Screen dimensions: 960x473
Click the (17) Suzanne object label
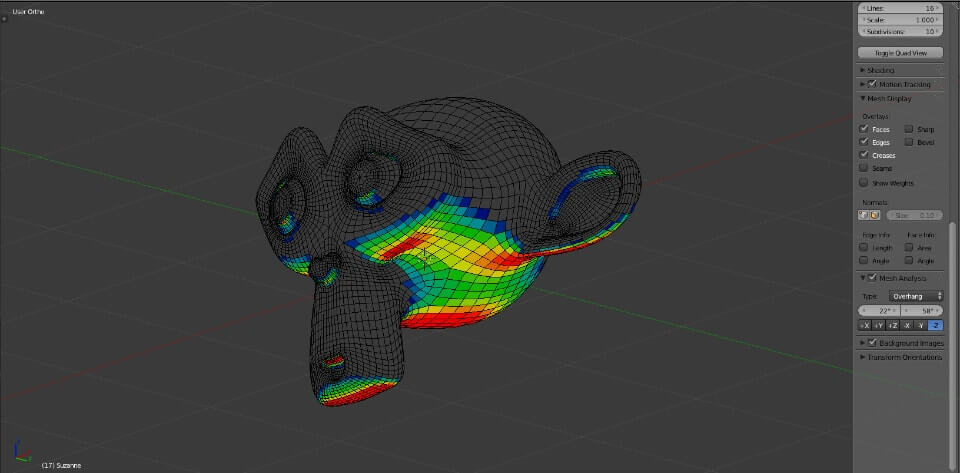[61, 466]
